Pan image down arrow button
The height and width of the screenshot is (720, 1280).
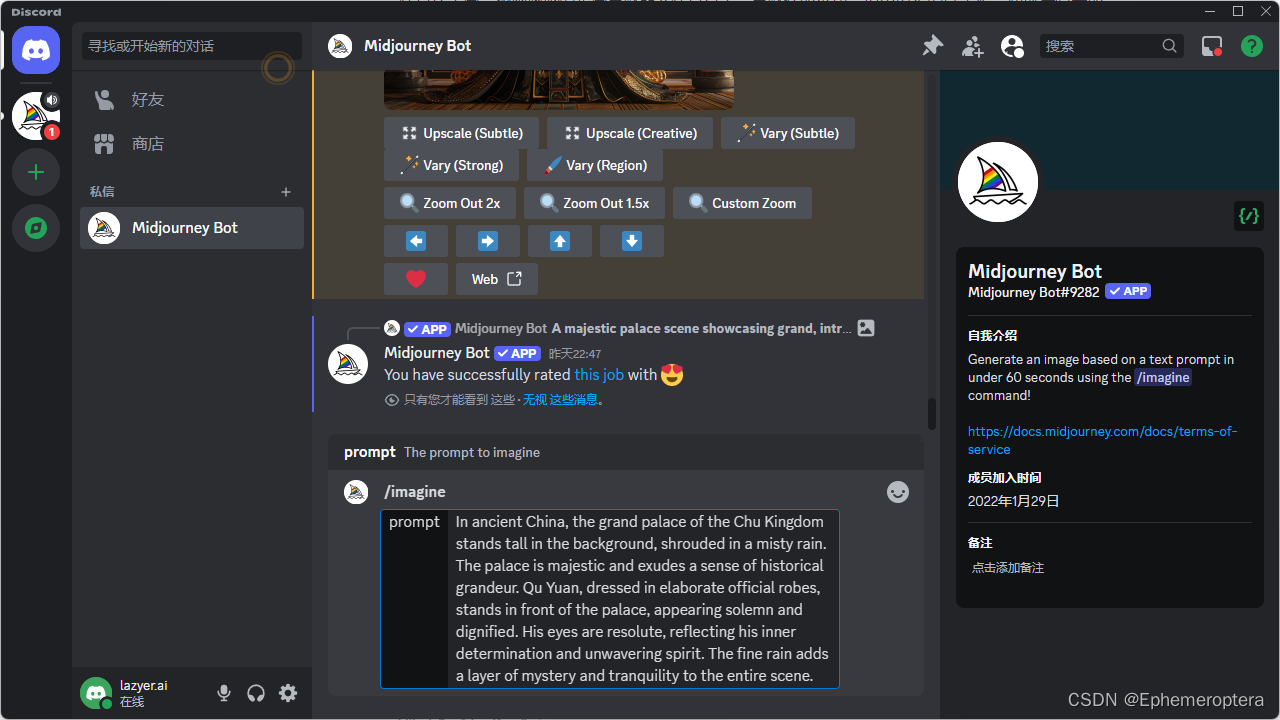pyautogui.click(x=632, y=241)
